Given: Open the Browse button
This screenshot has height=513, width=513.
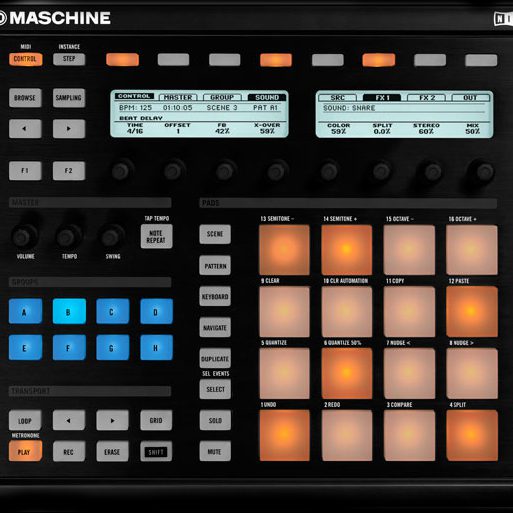Looking at the screenshot, I should coord(25,98).
